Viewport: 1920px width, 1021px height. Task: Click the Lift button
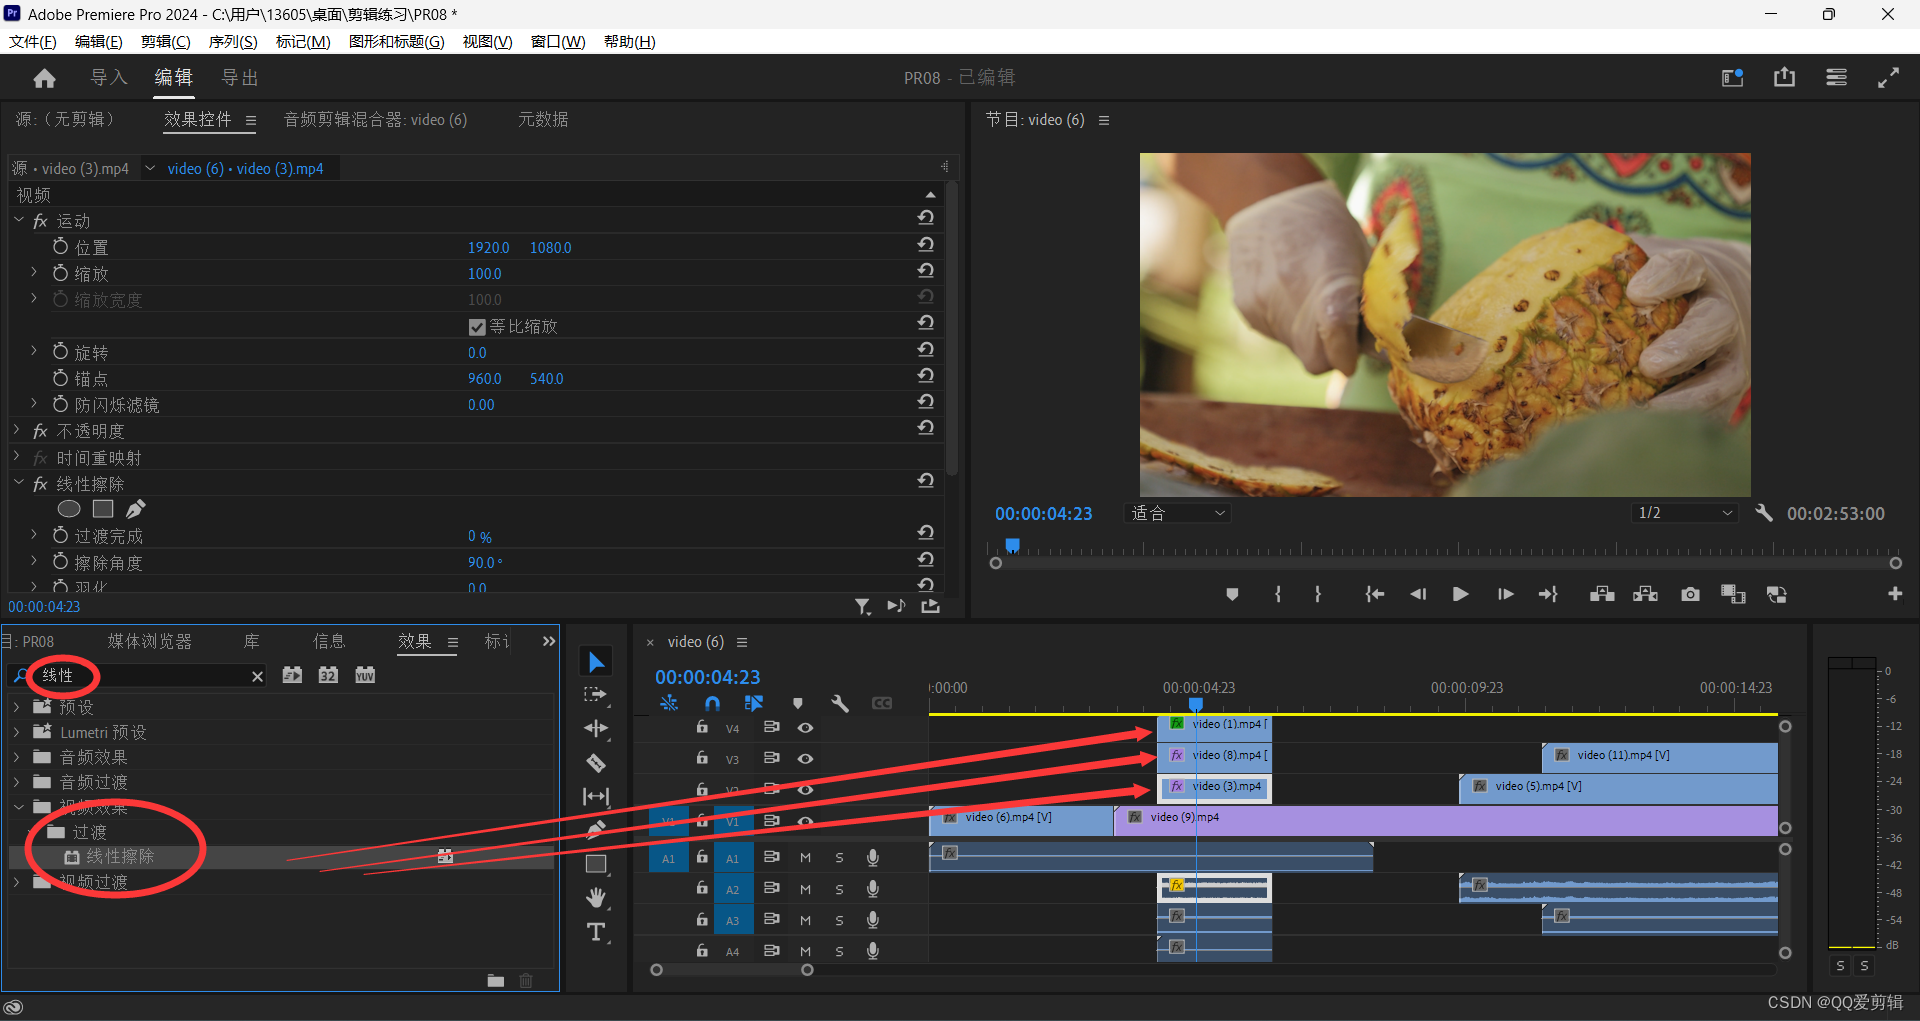click(1602, 594)
